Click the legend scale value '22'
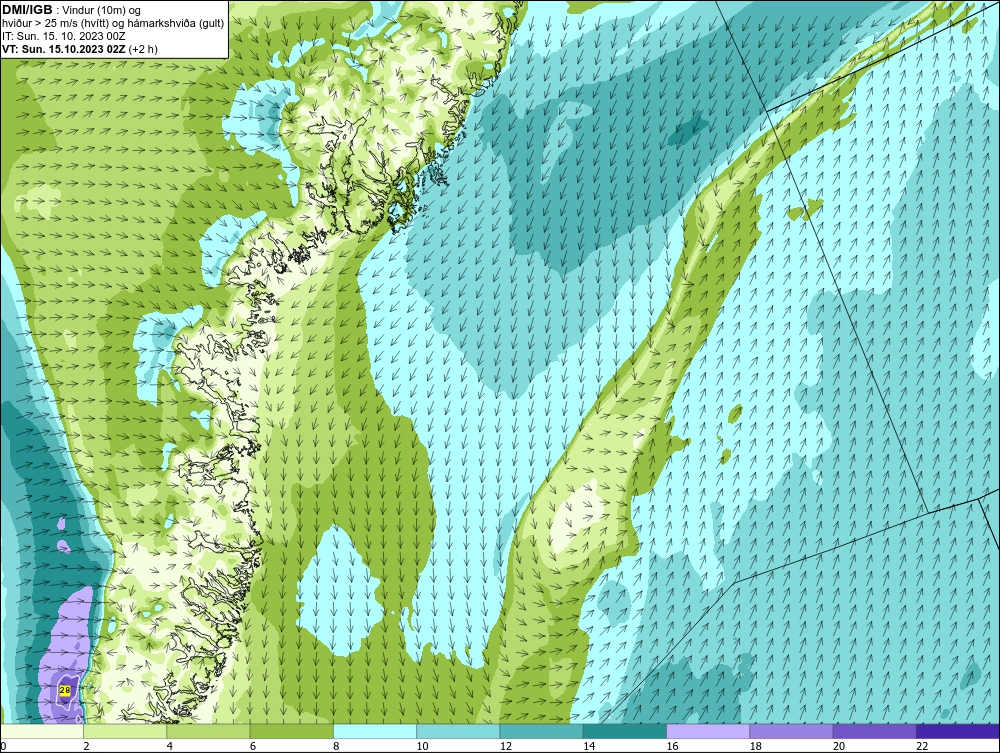This screenshot has width=1000, height=753. click(x=922, y=747)
